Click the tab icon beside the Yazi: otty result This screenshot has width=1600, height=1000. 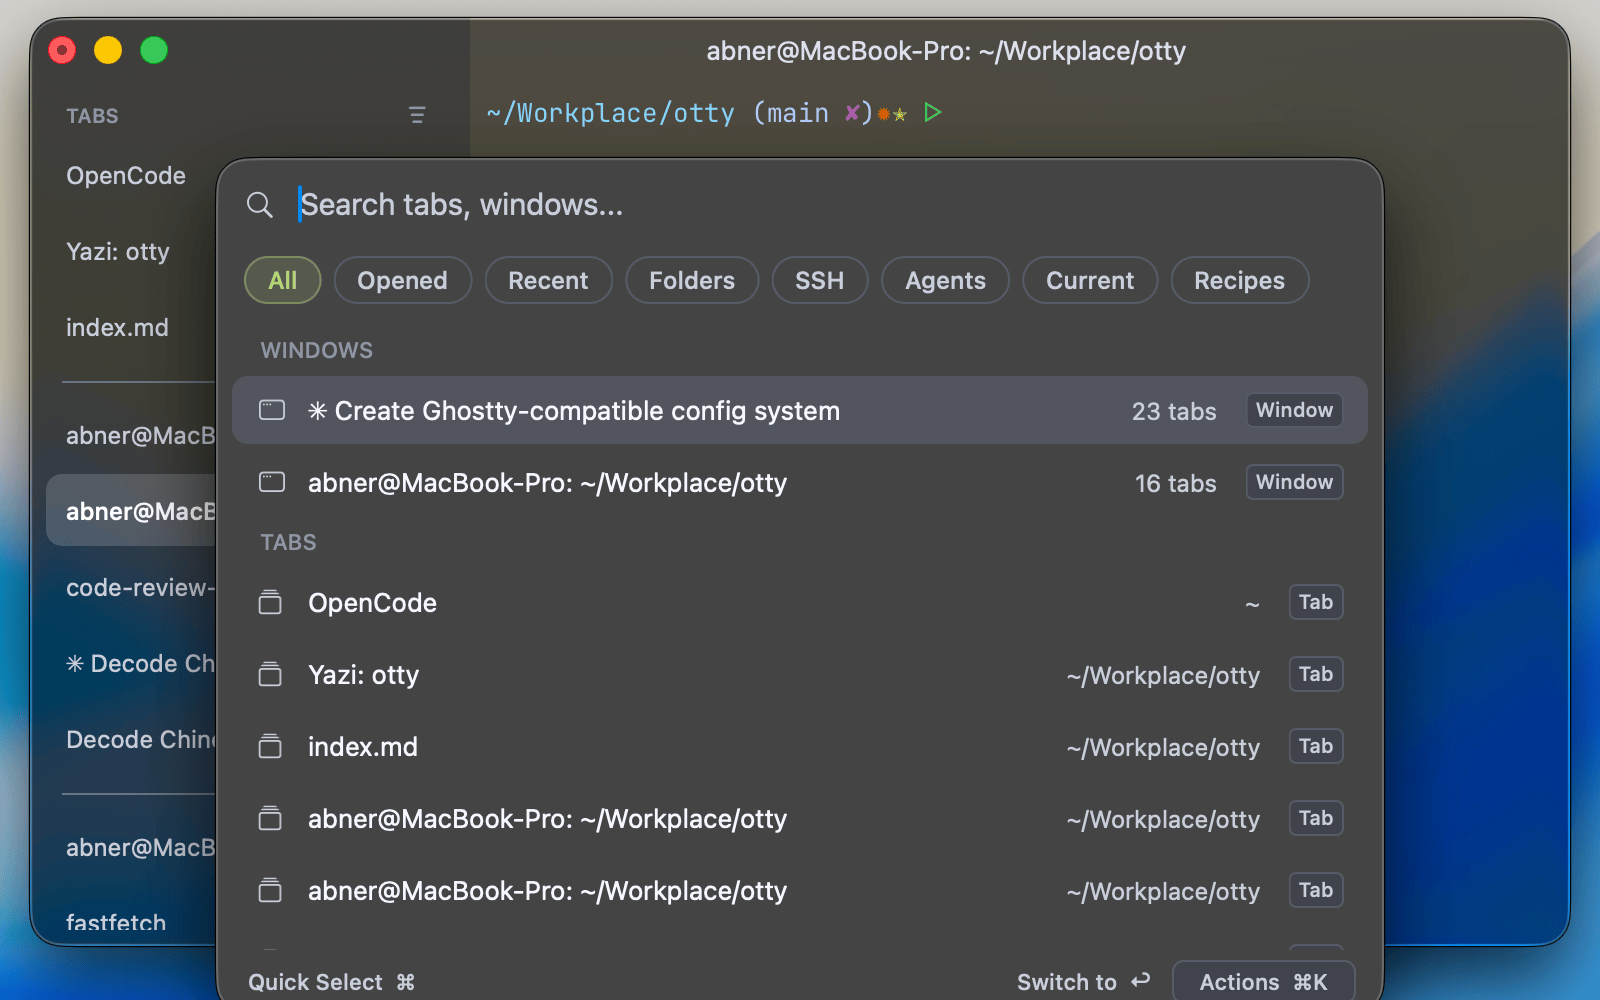(270, 674)
